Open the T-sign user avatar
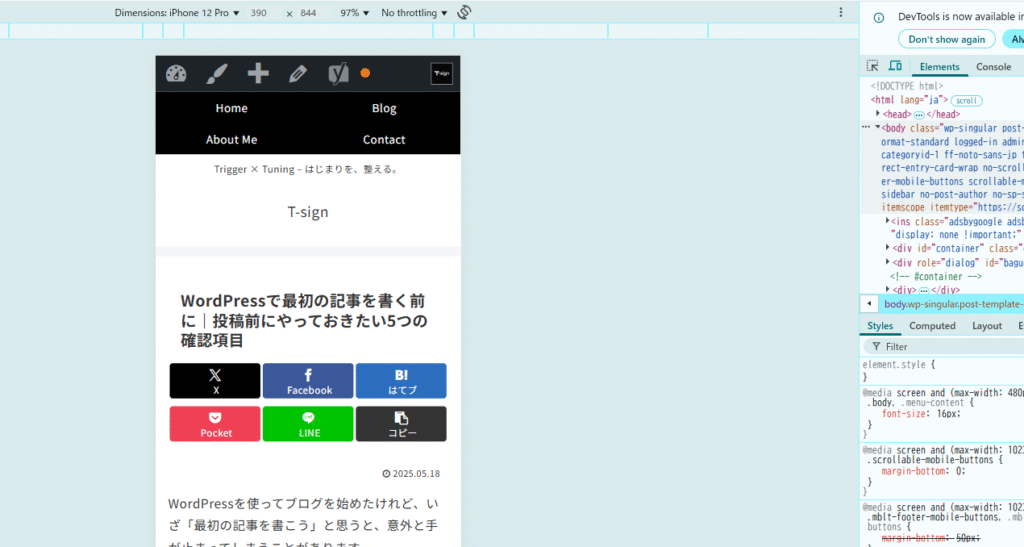This screenshot has width=1024, height=547. click(441, 74)
